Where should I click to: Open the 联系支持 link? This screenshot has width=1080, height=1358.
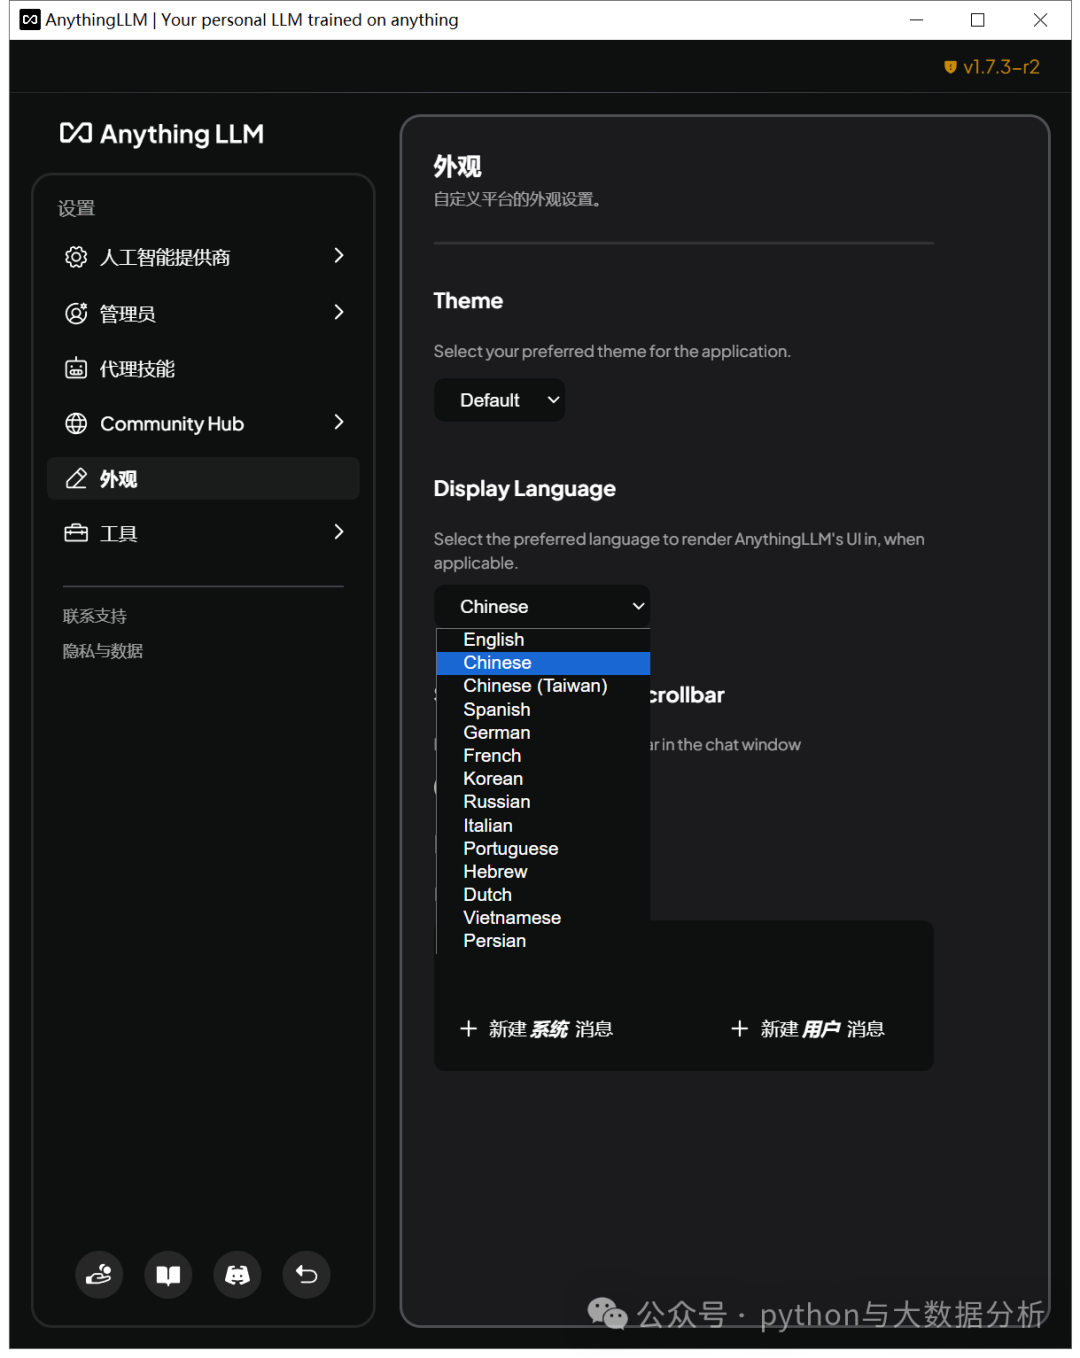click(95, 616)
